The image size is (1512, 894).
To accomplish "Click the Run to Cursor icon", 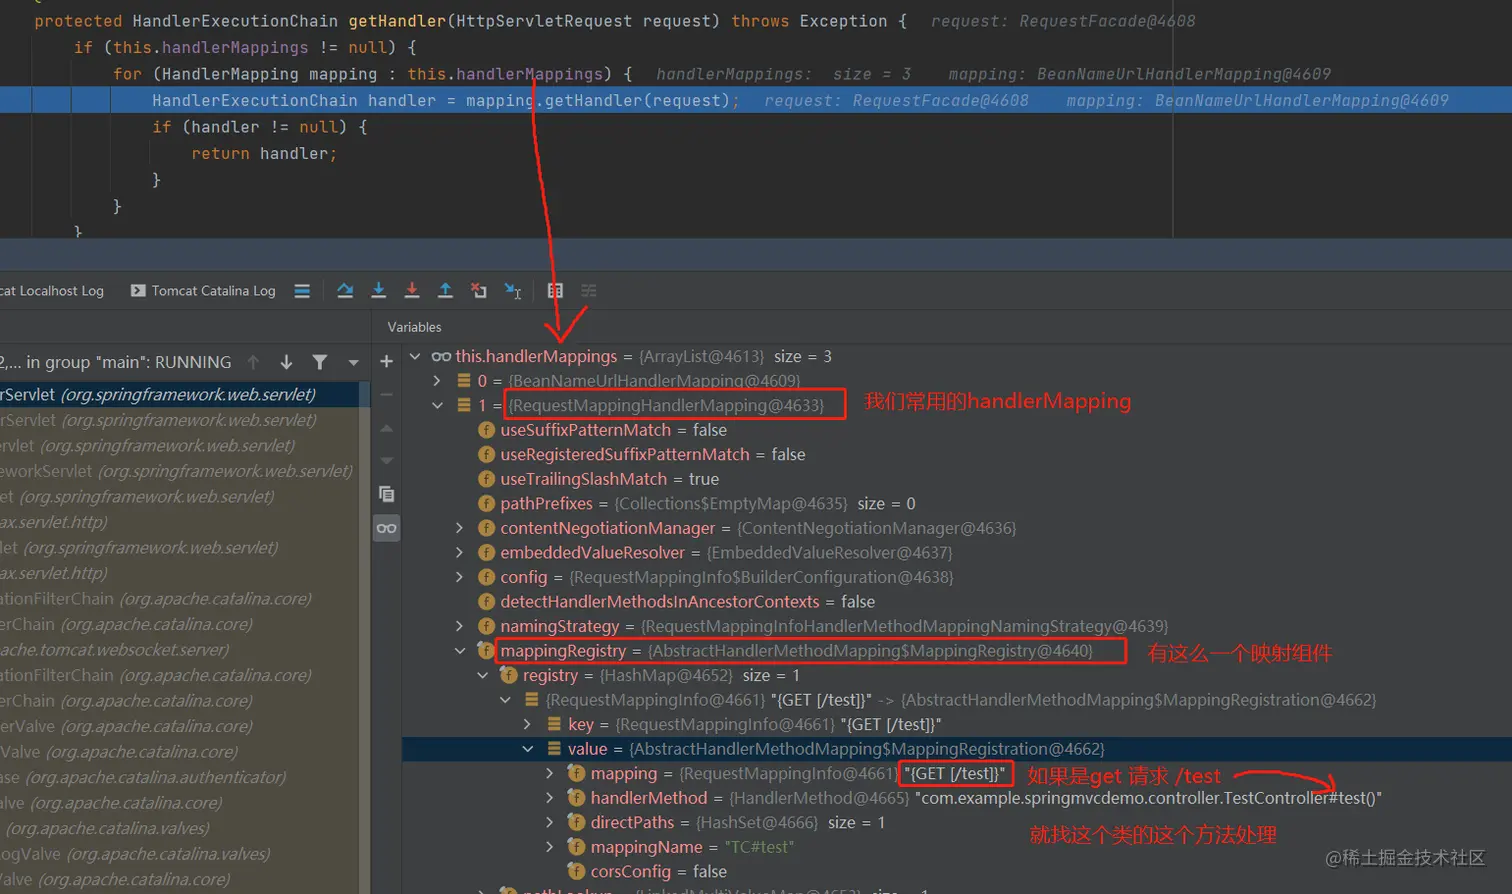I will (x=512, y=290).
